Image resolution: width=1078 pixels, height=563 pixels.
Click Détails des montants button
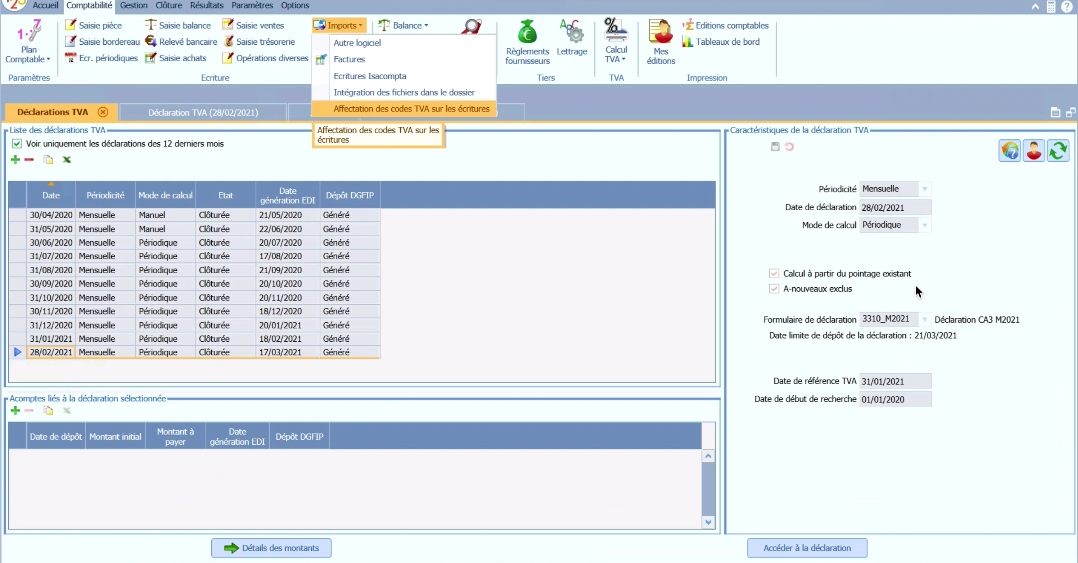coord(272,548)
